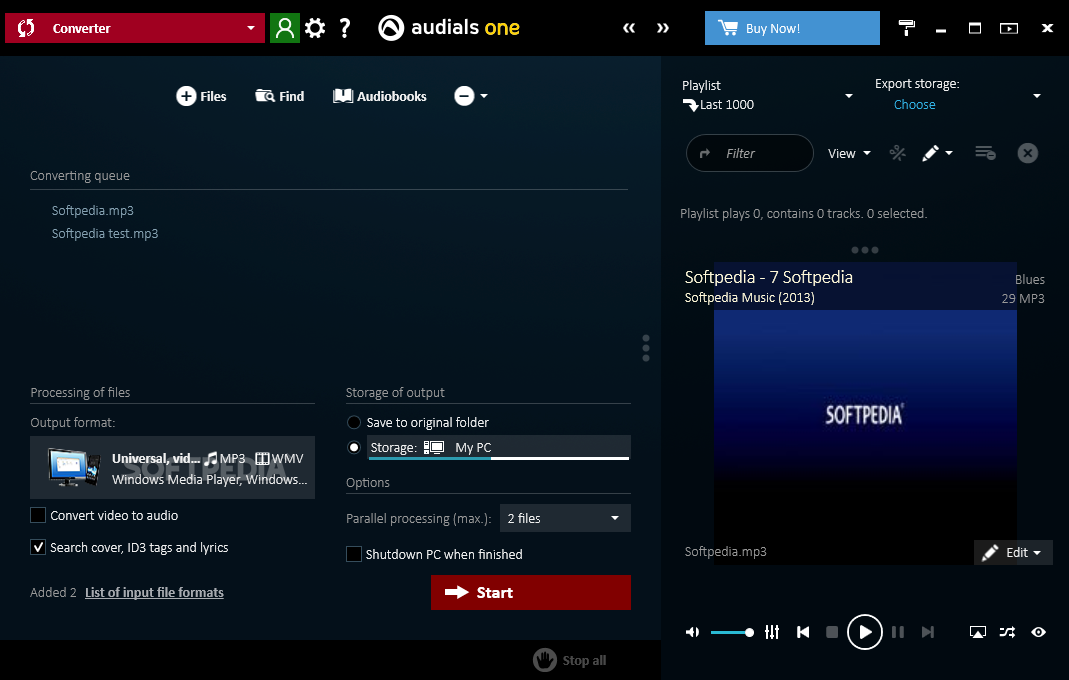Clear the playlist with the X circle
1069x680 pixels.
click(x=1027, y=153)
